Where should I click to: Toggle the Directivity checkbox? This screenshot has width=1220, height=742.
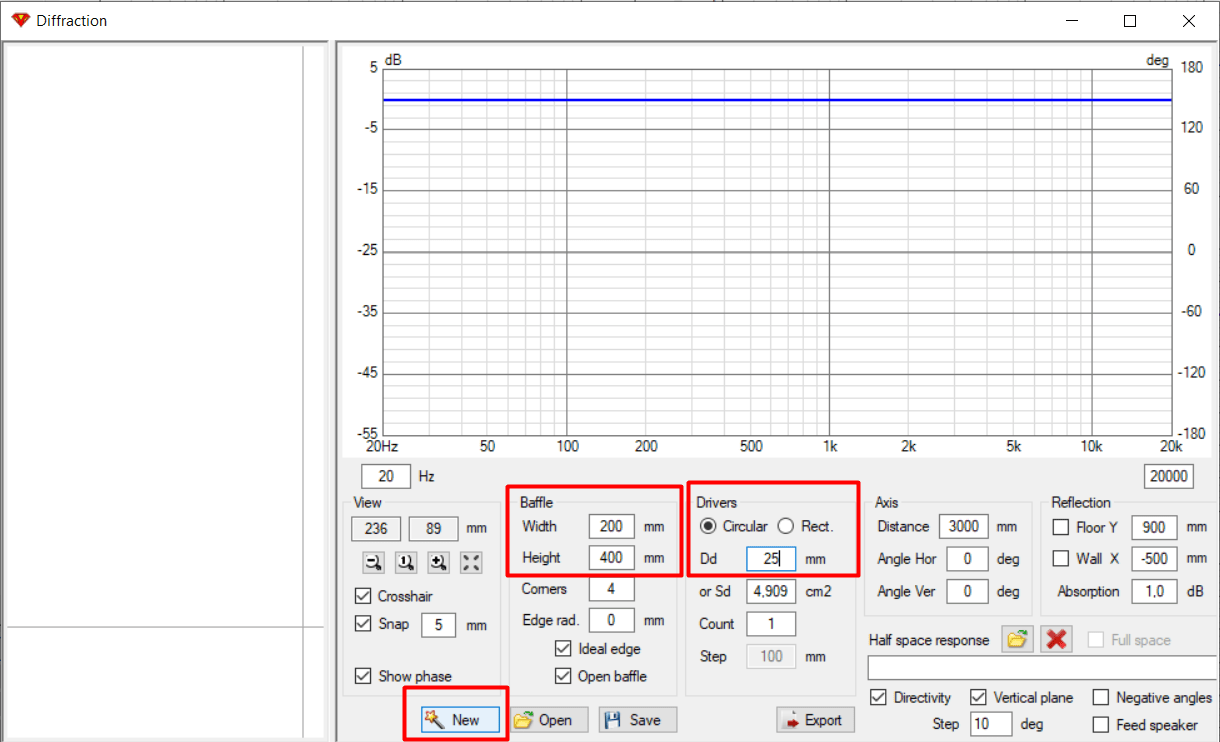[x=879, y=697]
